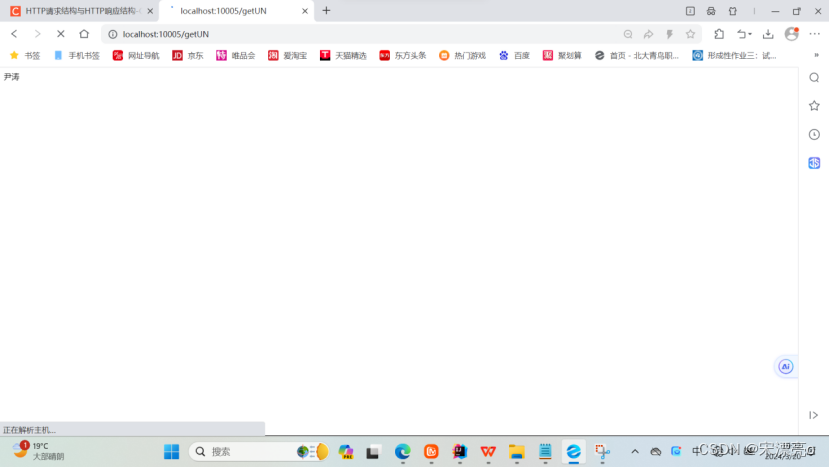Go back to the previous page
Screen dimensions: 830x467
[x=14, y=34]
